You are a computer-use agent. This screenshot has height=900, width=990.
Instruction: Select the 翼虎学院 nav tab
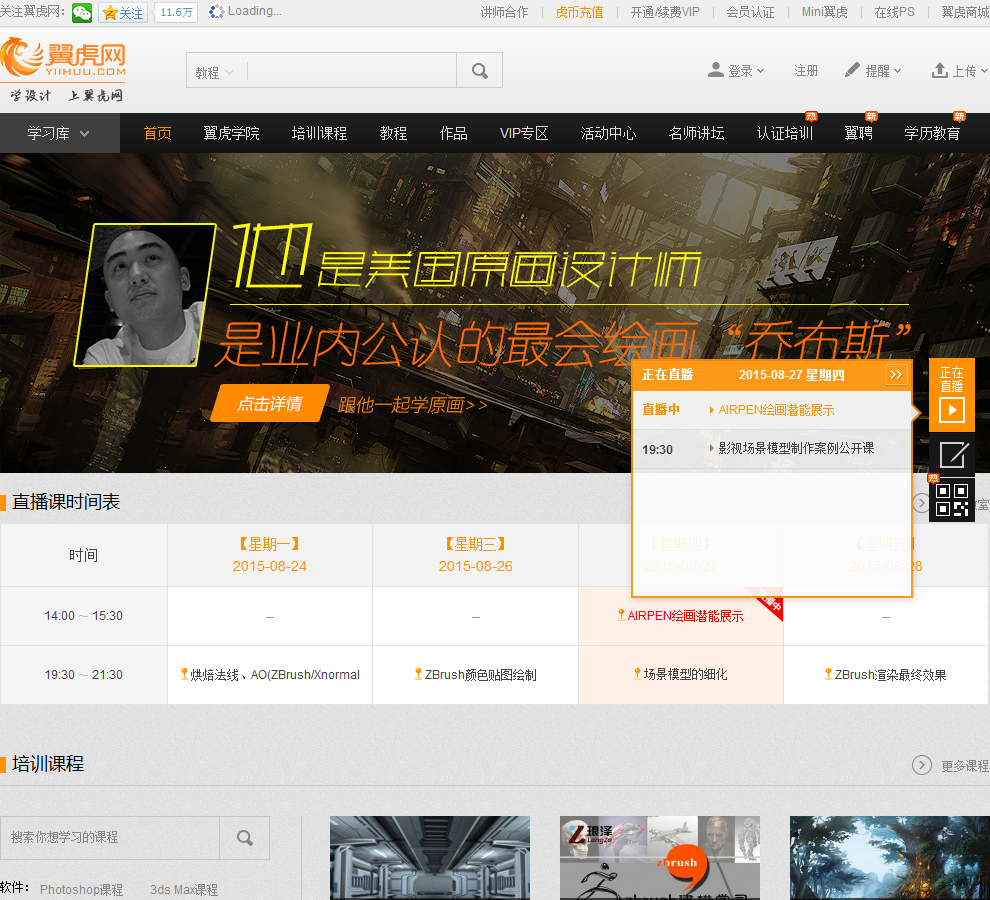(231, 133)
